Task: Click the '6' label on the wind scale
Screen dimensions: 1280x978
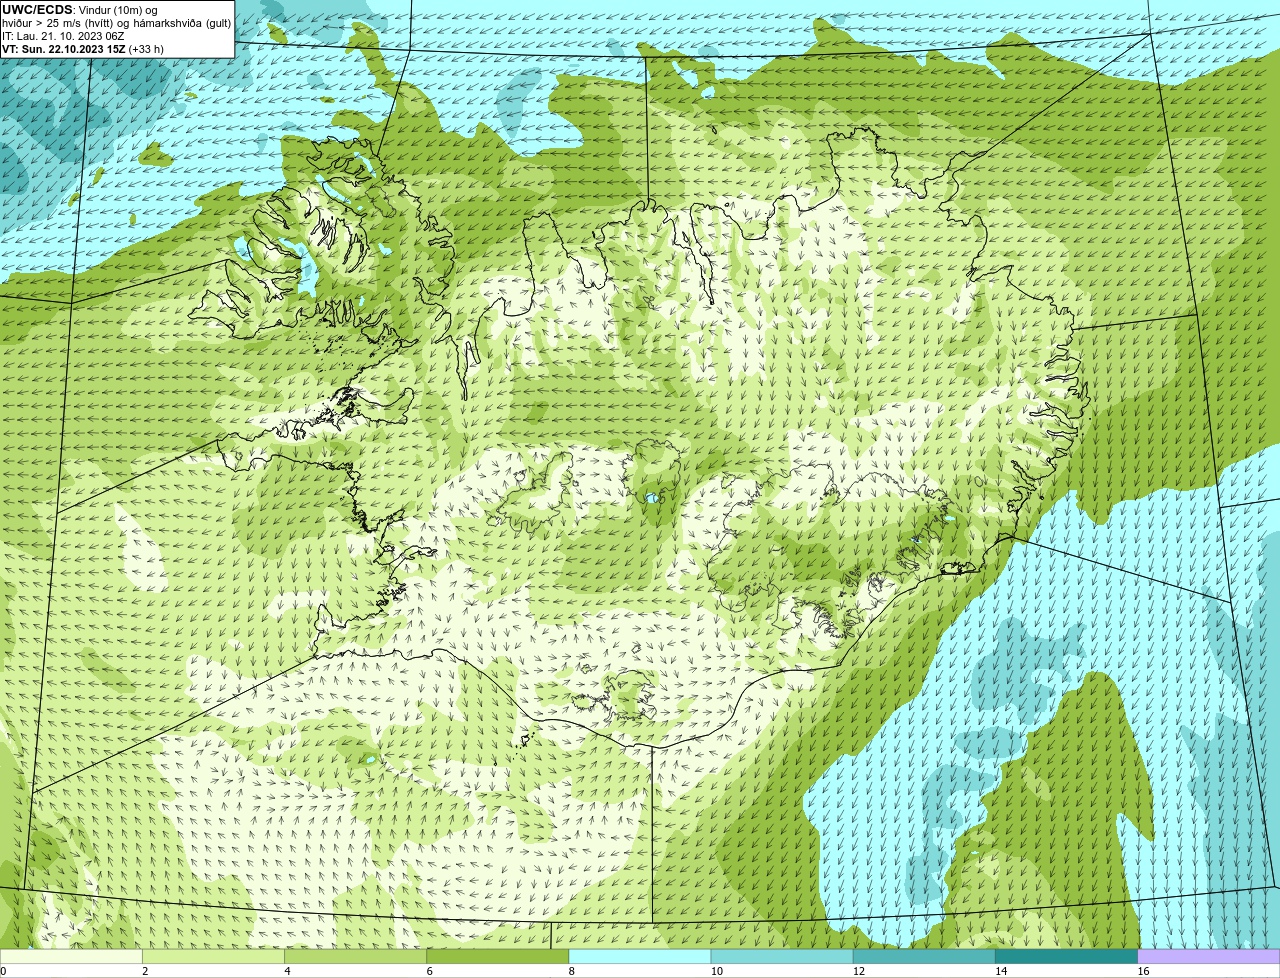Action: click(430, 971)
